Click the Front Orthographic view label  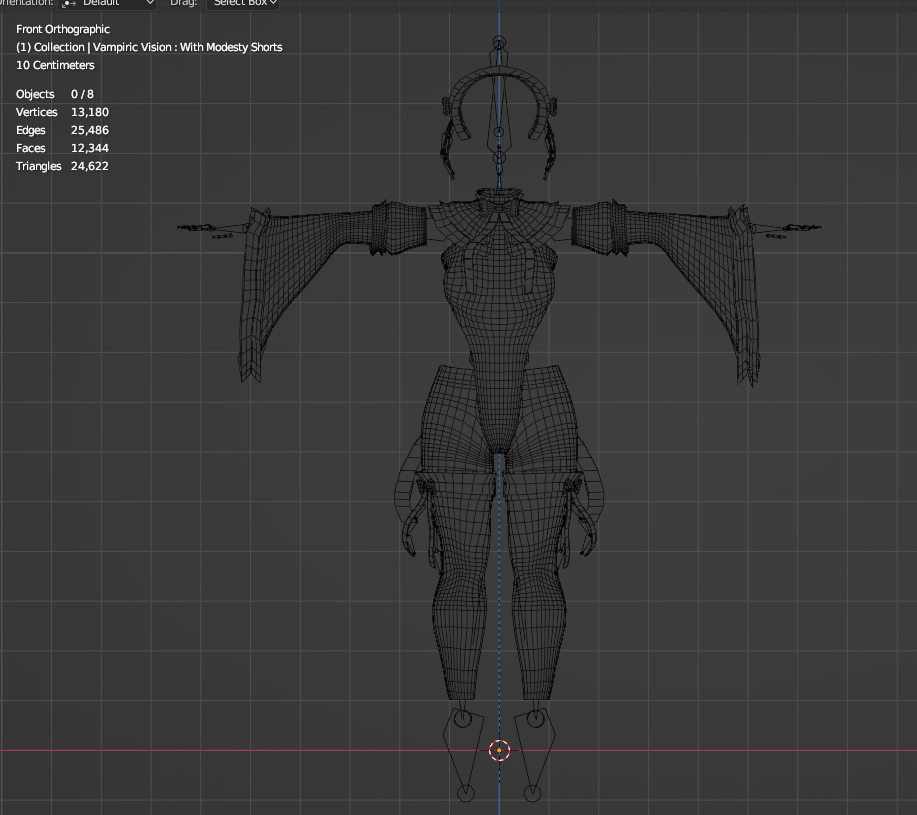click(x=63, y=29)
